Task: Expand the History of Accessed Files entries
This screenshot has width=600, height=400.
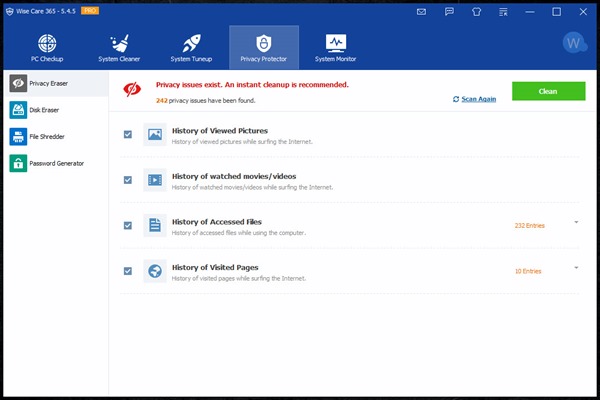Action: click(x=577, y=222)
